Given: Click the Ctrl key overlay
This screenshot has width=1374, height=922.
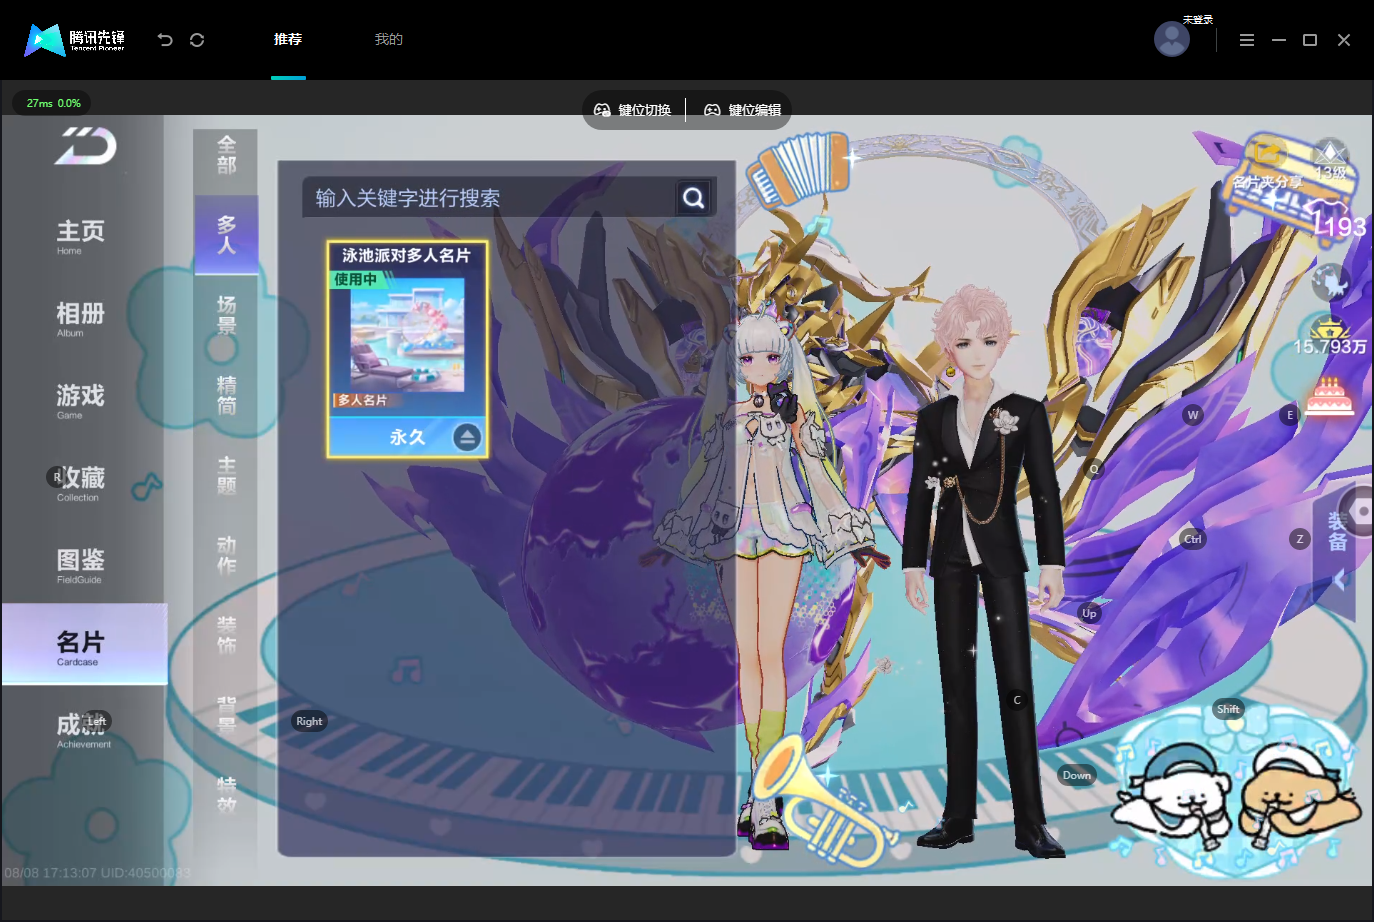Looking at the screenshot, I should pyautogui.click(x=1193, y=539).
